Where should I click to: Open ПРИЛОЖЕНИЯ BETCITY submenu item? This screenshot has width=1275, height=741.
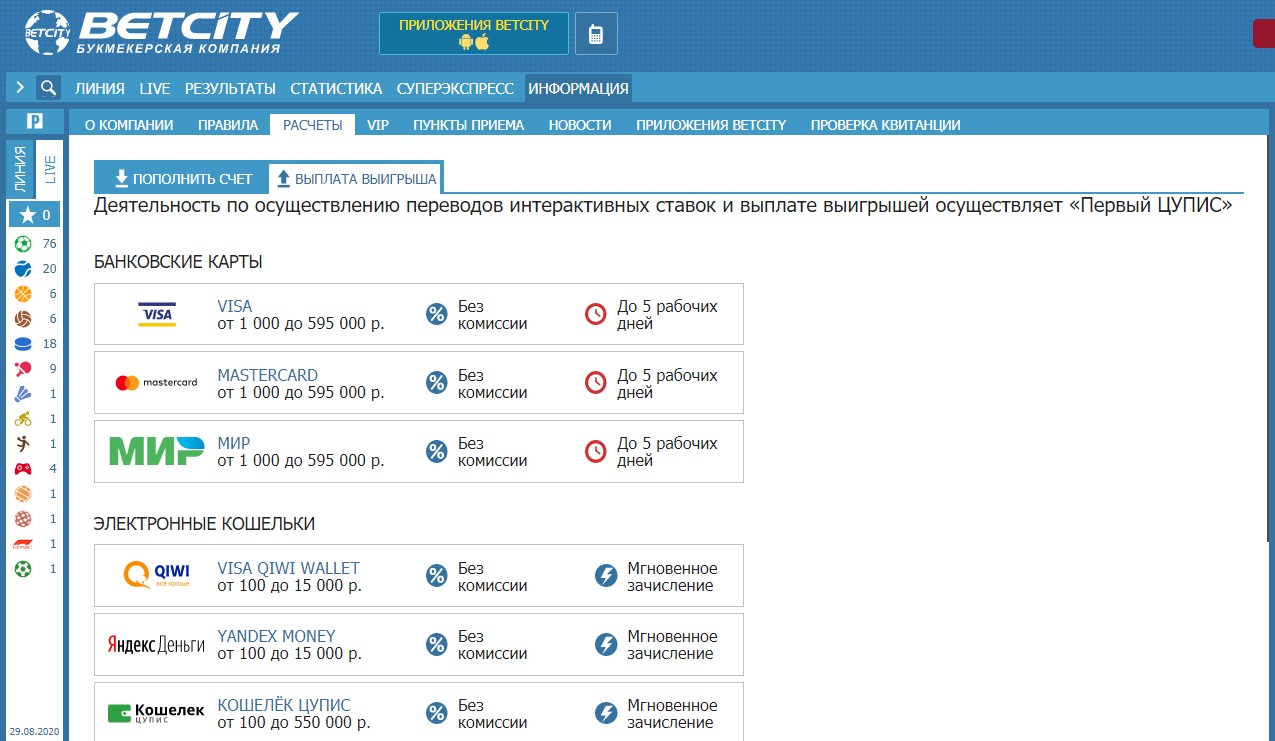click(711, 125)
